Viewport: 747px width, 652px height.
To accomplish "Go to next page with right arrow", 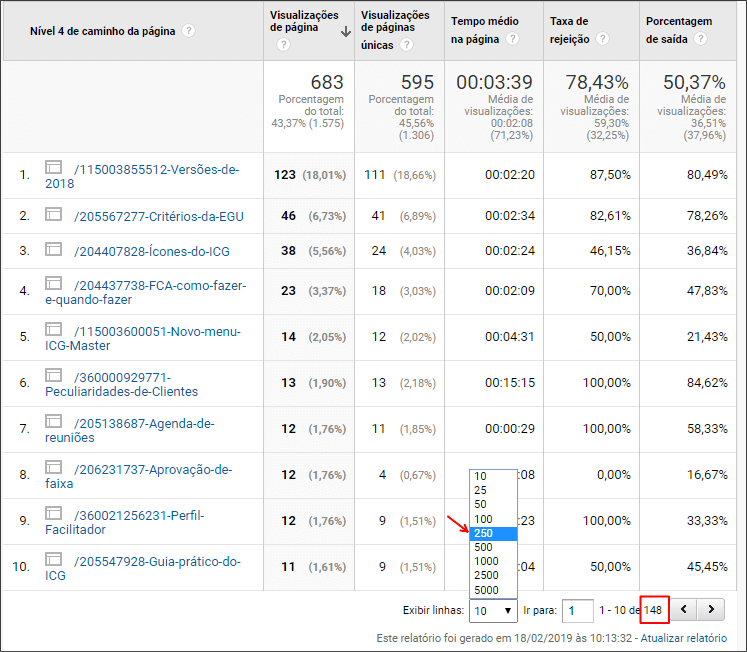I will tap(711, 609).
